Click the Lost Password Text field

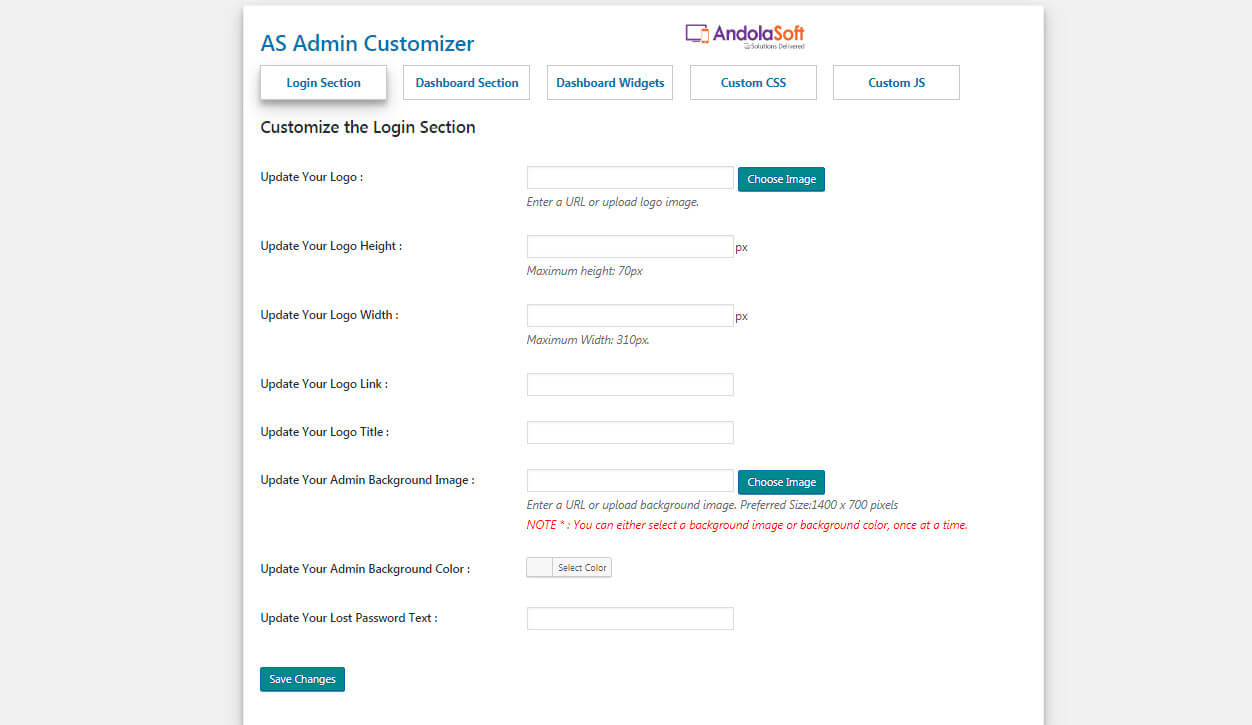tap(630, 619)
